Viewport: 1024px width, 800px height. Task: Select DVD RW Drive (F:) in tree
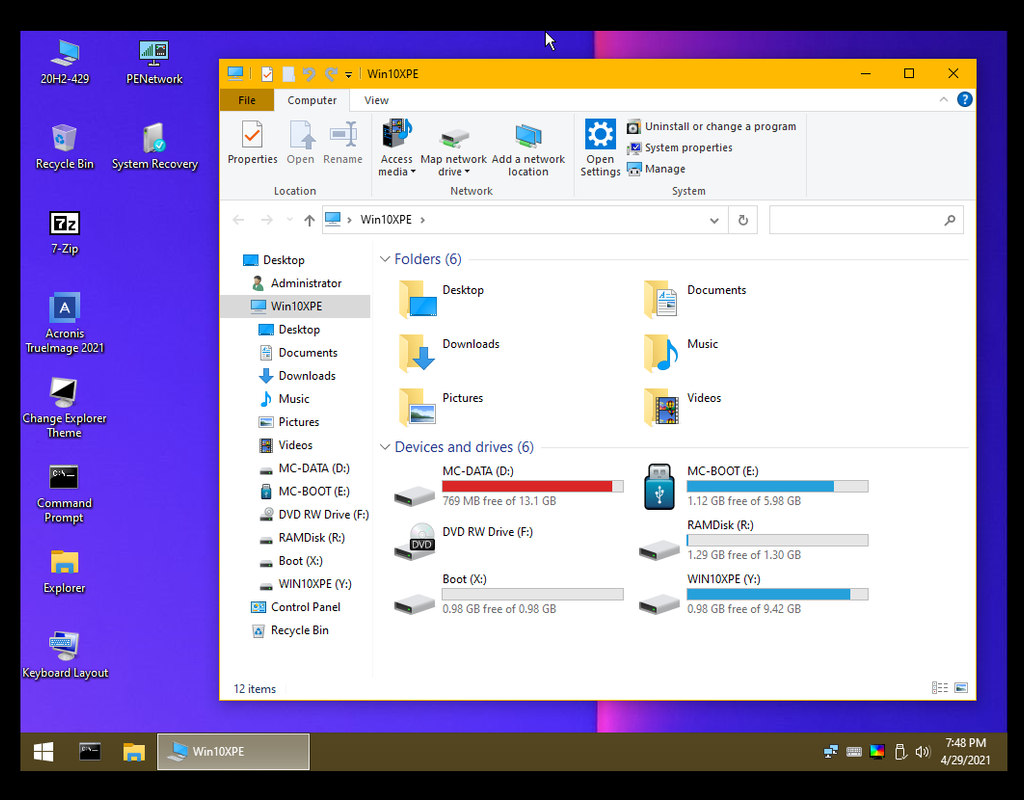coord(314,515)
